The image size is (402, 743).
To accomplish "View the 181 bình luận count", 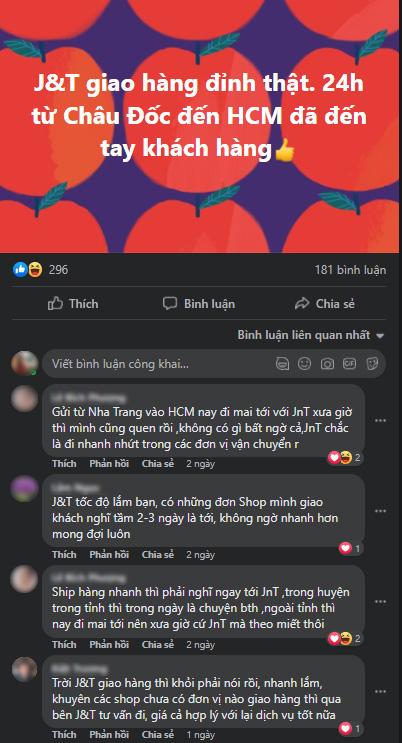I will coord(350,270).
